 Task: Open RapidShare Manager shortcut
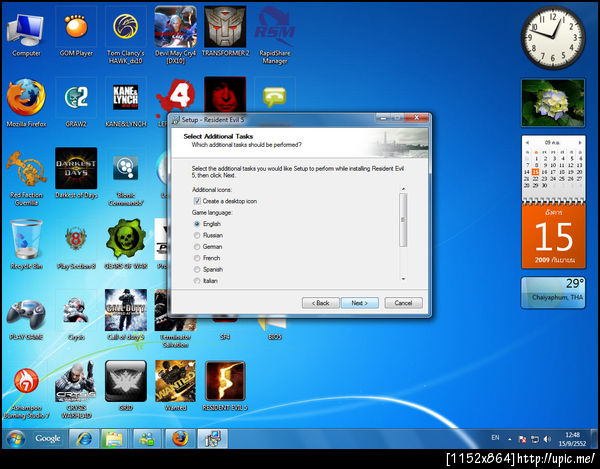[275, 35]
